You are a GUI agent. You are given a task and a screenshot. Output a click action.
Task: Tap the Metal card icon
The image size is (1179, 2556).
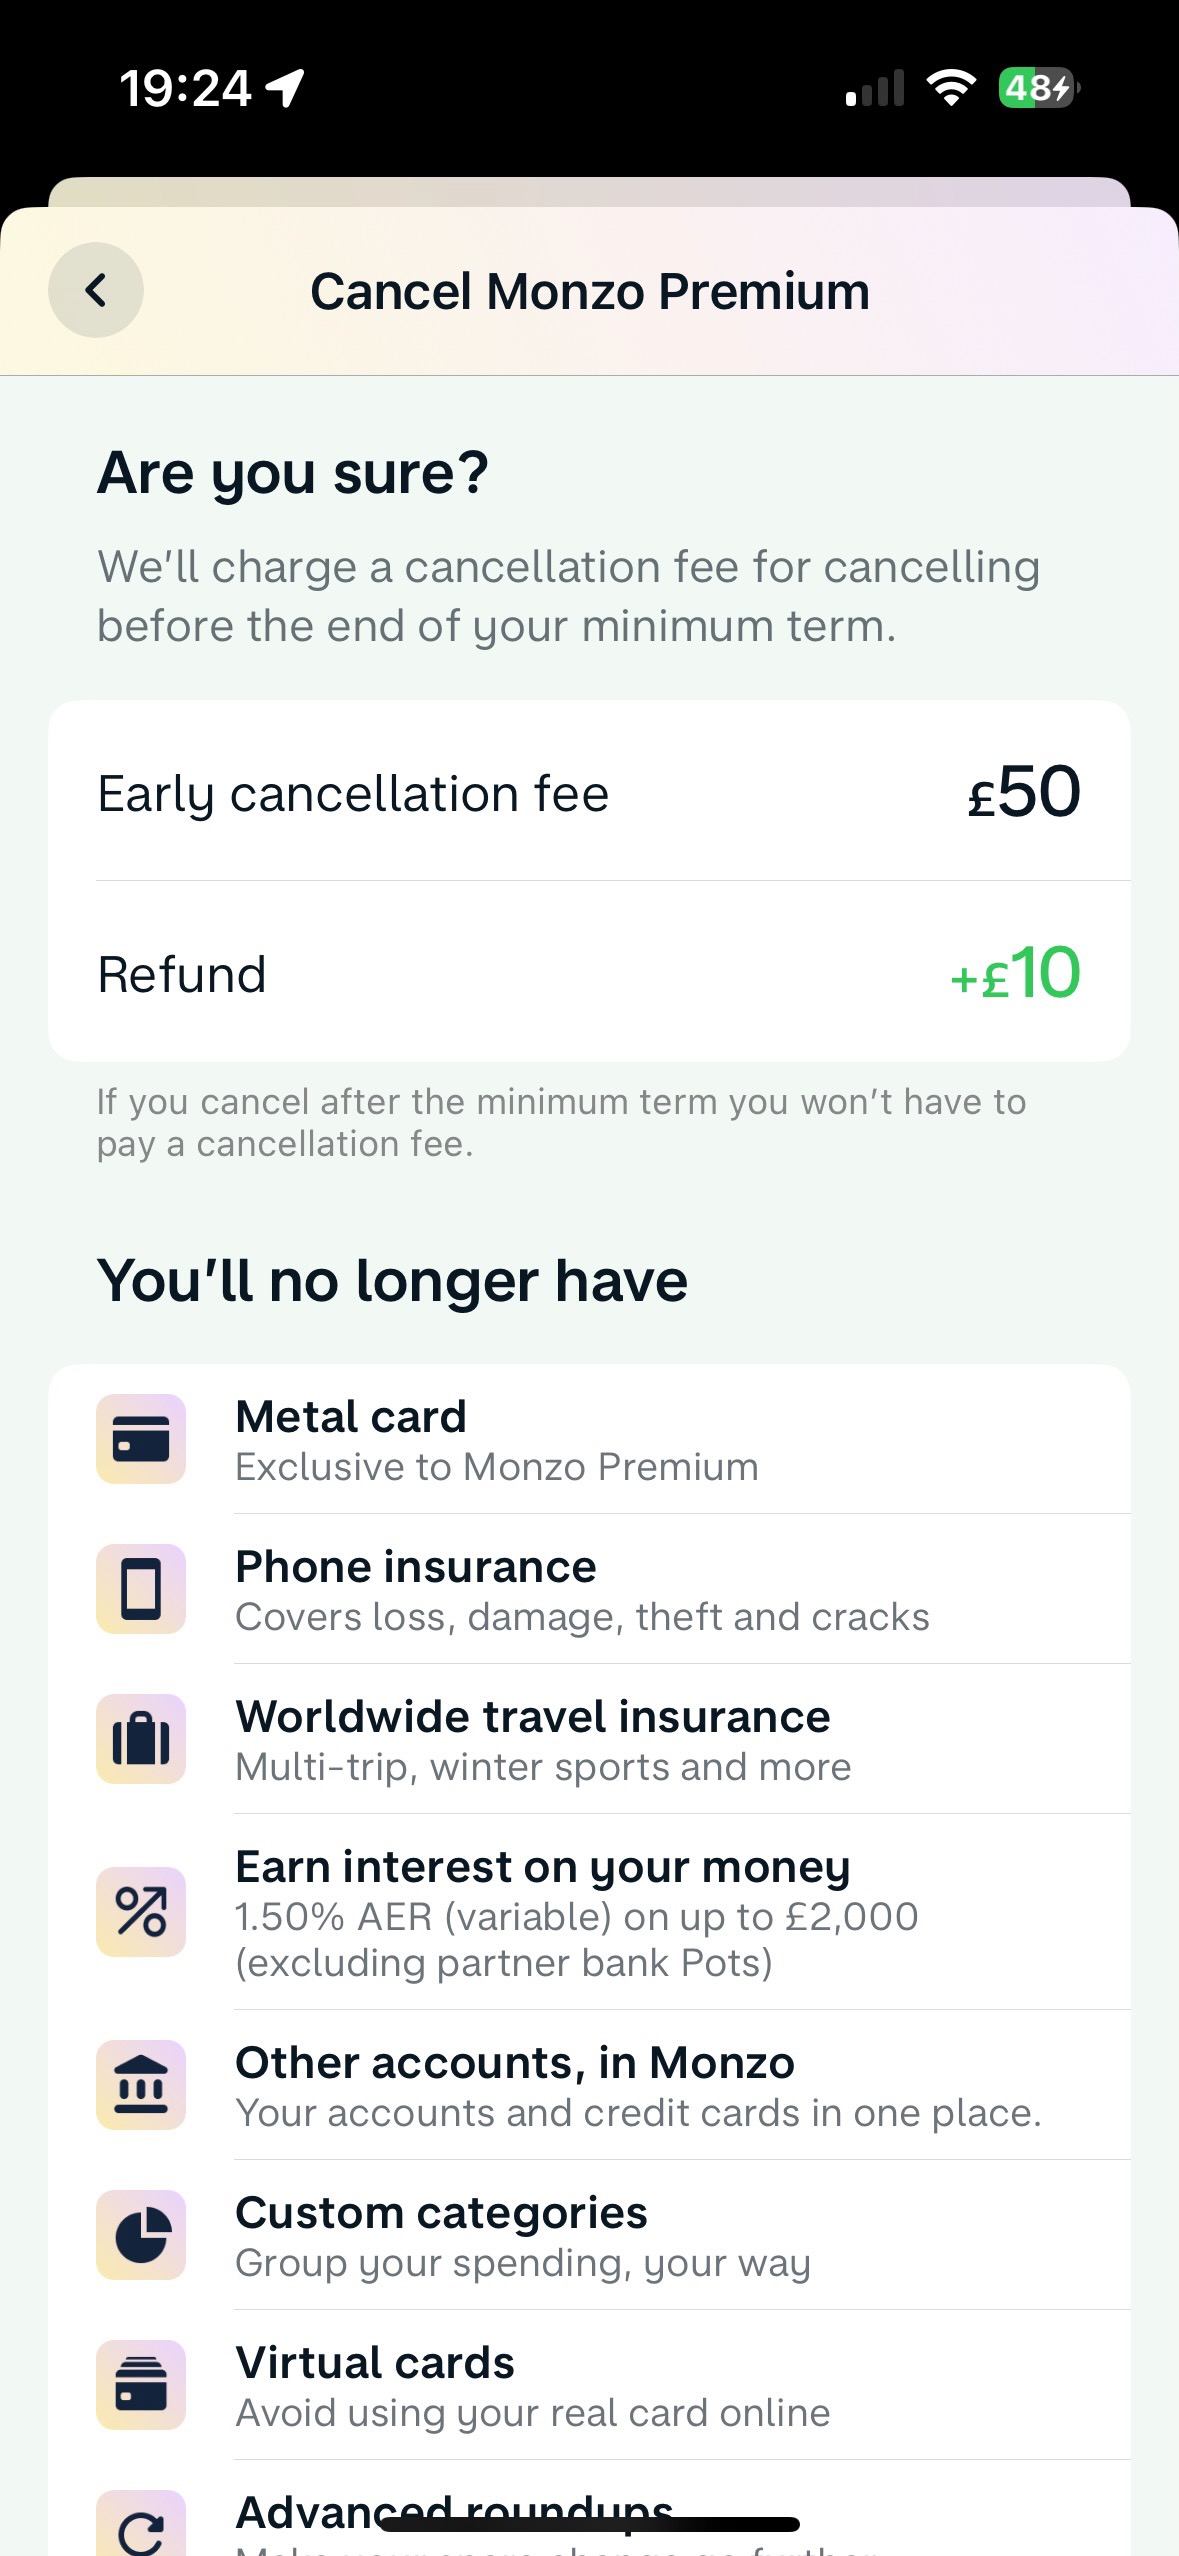(141, 1439)
